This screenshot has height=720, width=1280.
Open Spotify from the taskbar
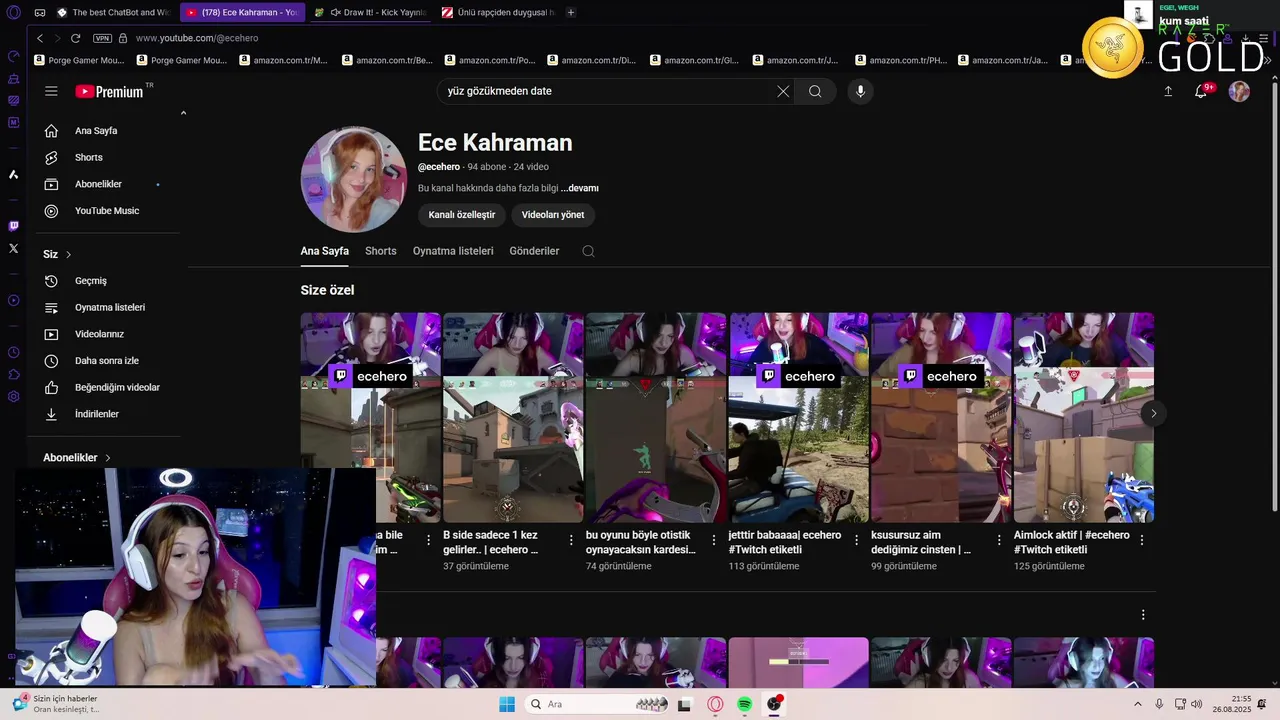coord(745,704)
